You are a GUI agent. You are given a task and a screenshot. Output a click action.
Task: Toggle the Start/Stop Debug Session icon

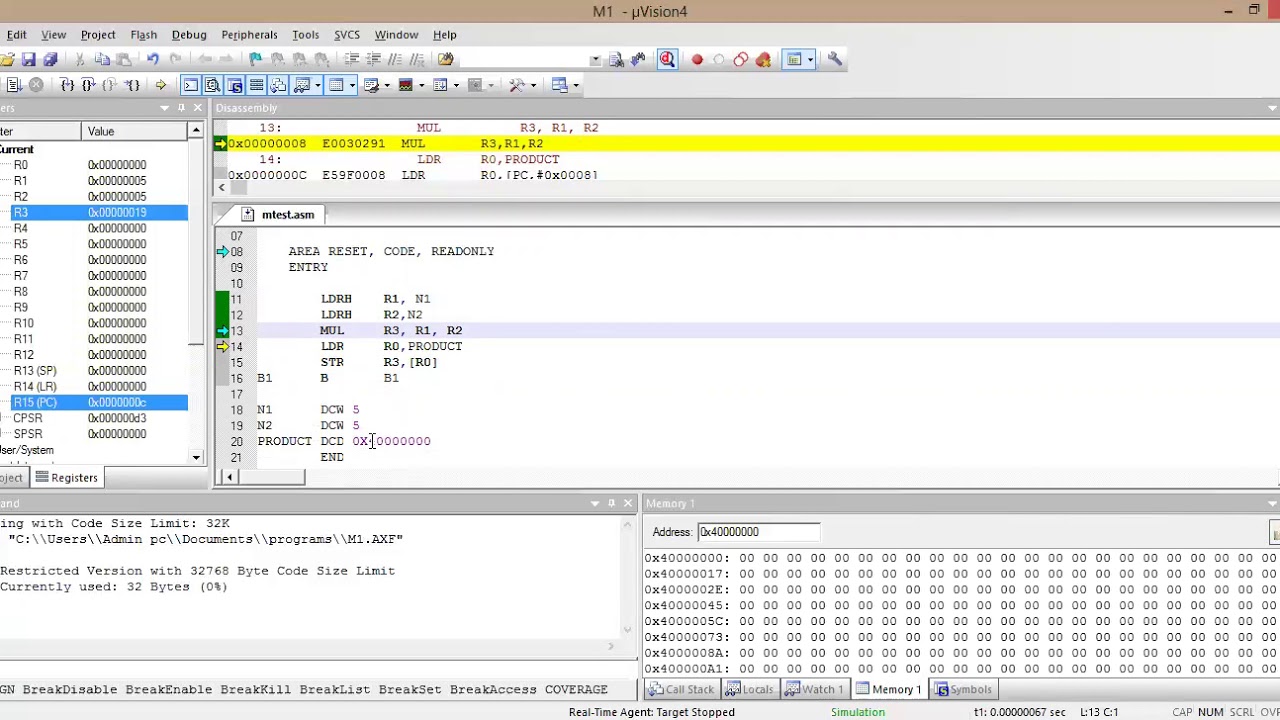[x=667, y=60]
